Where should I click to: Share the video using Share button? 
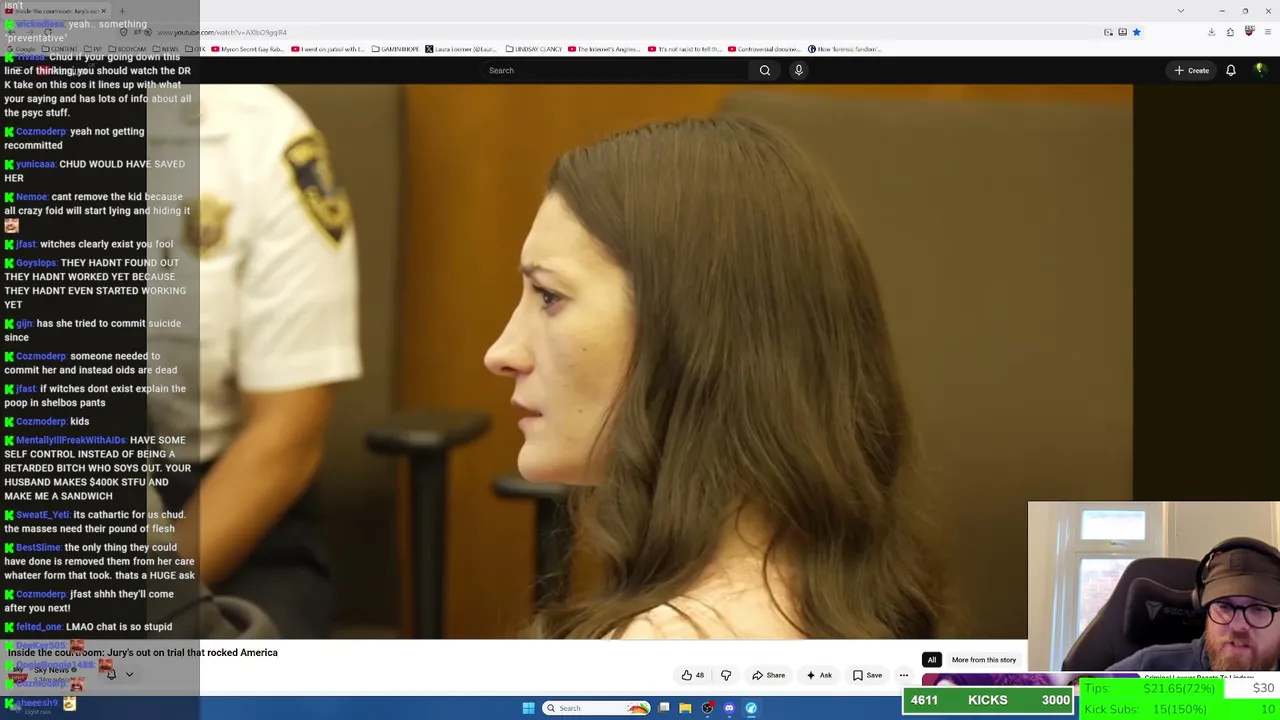769,675
